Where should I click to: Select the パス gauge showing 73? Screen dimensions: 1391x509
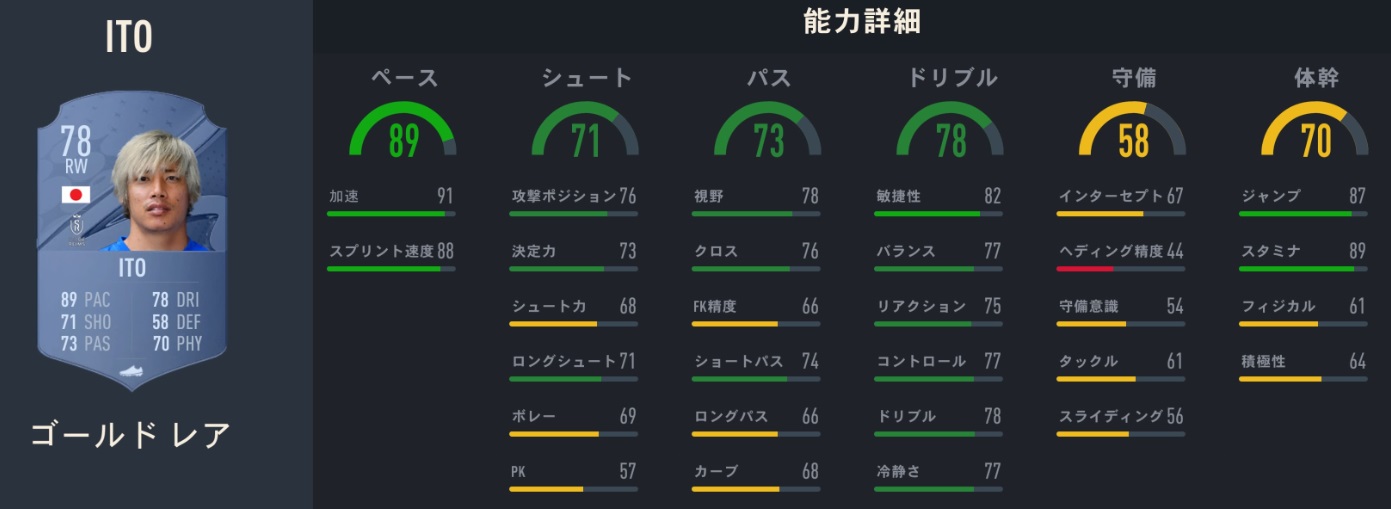[768, 132]
